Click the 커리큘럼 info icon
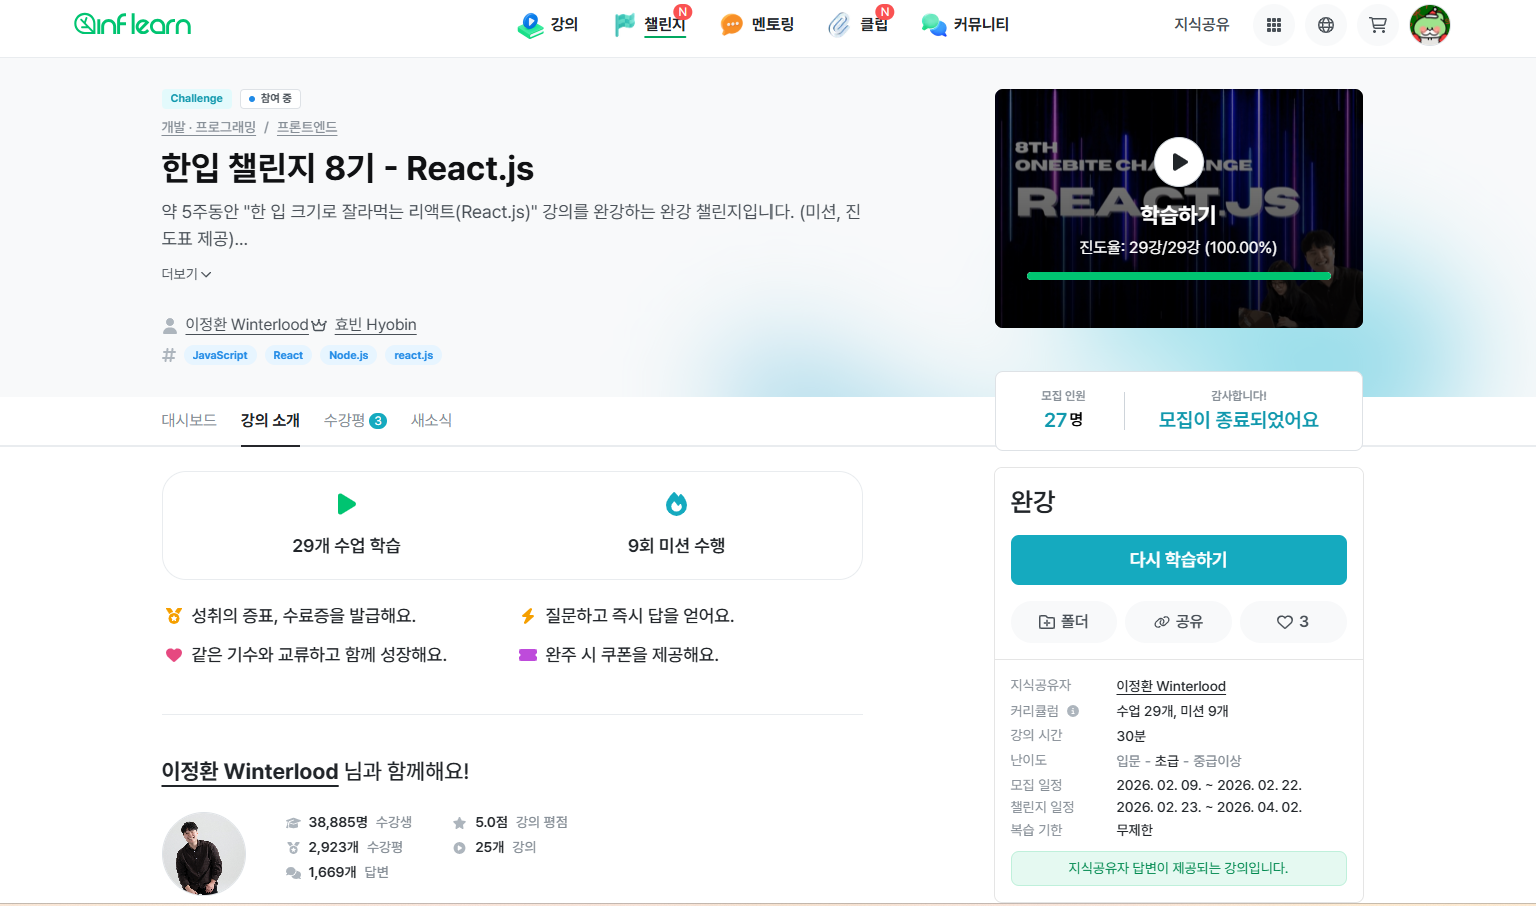 (1073, 711)
